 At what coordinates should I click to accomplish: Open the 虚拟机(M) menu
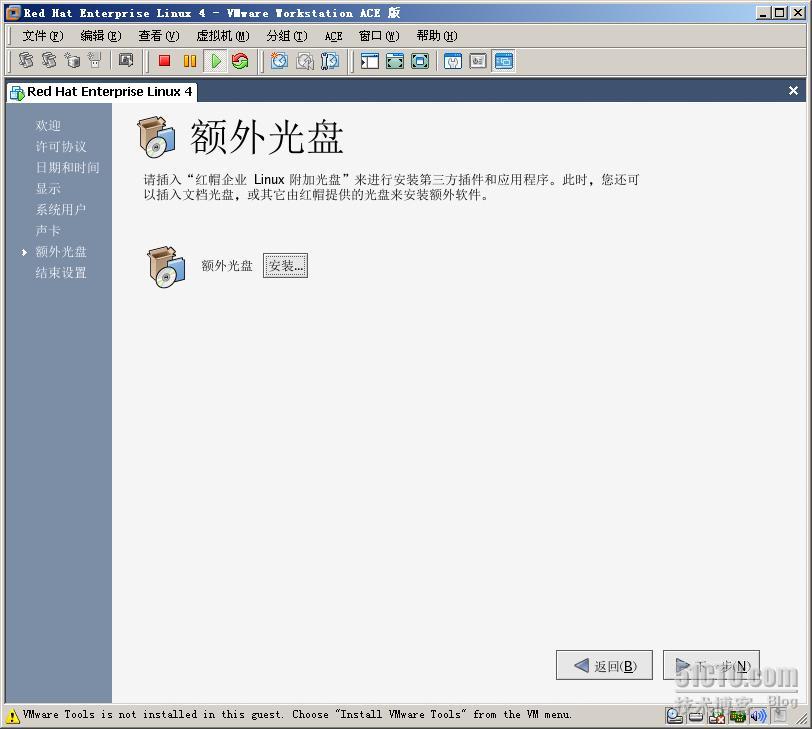pos(223,36)
